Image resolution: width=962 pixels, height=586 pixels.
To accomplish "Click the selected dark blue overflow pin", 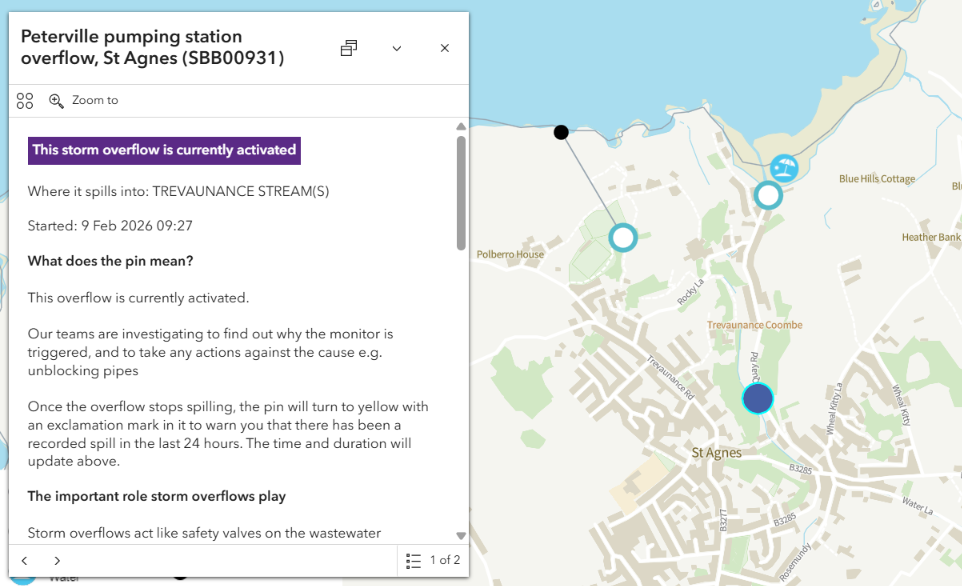I will [758, 398].
